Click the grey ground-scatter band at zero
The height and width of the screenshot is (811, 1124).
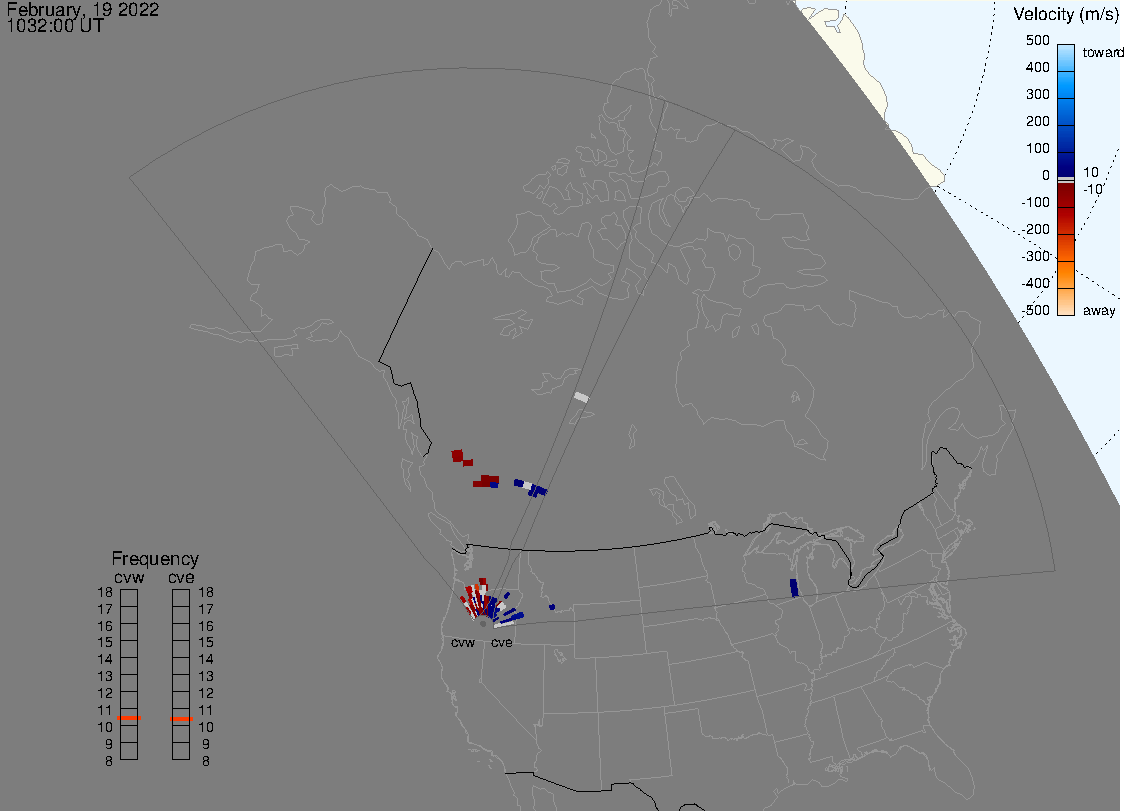(1066, 180)
